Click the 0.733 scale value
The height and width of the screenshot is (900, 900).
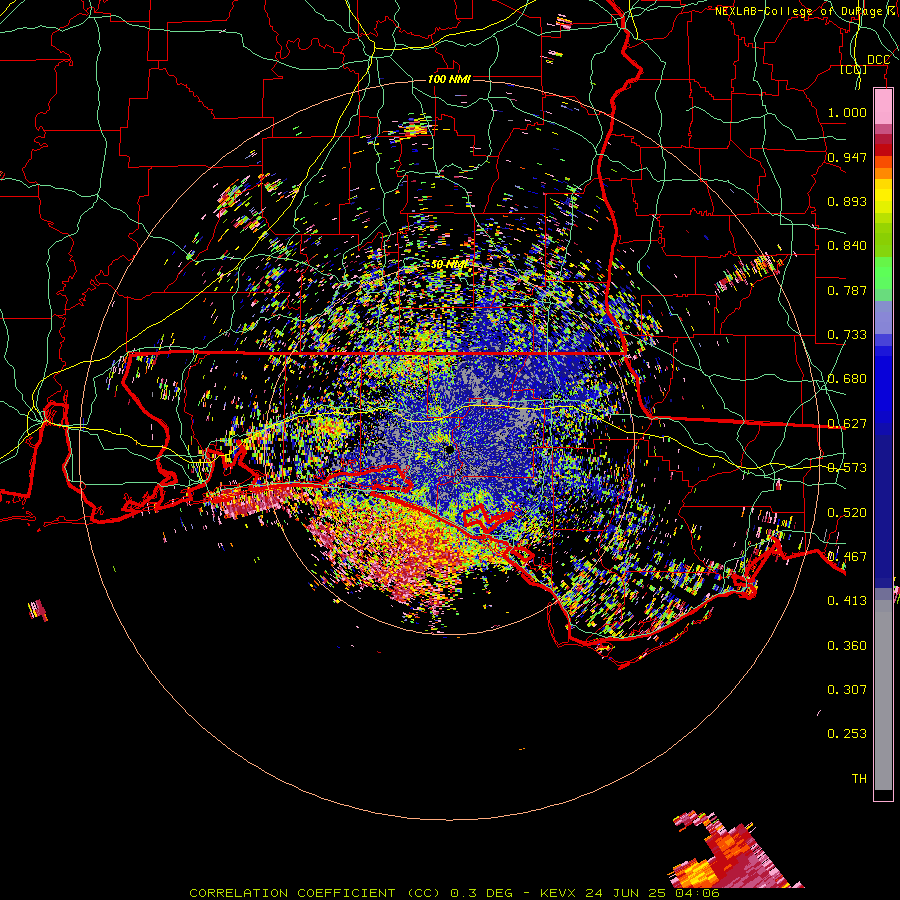click(x=847, y=335)
